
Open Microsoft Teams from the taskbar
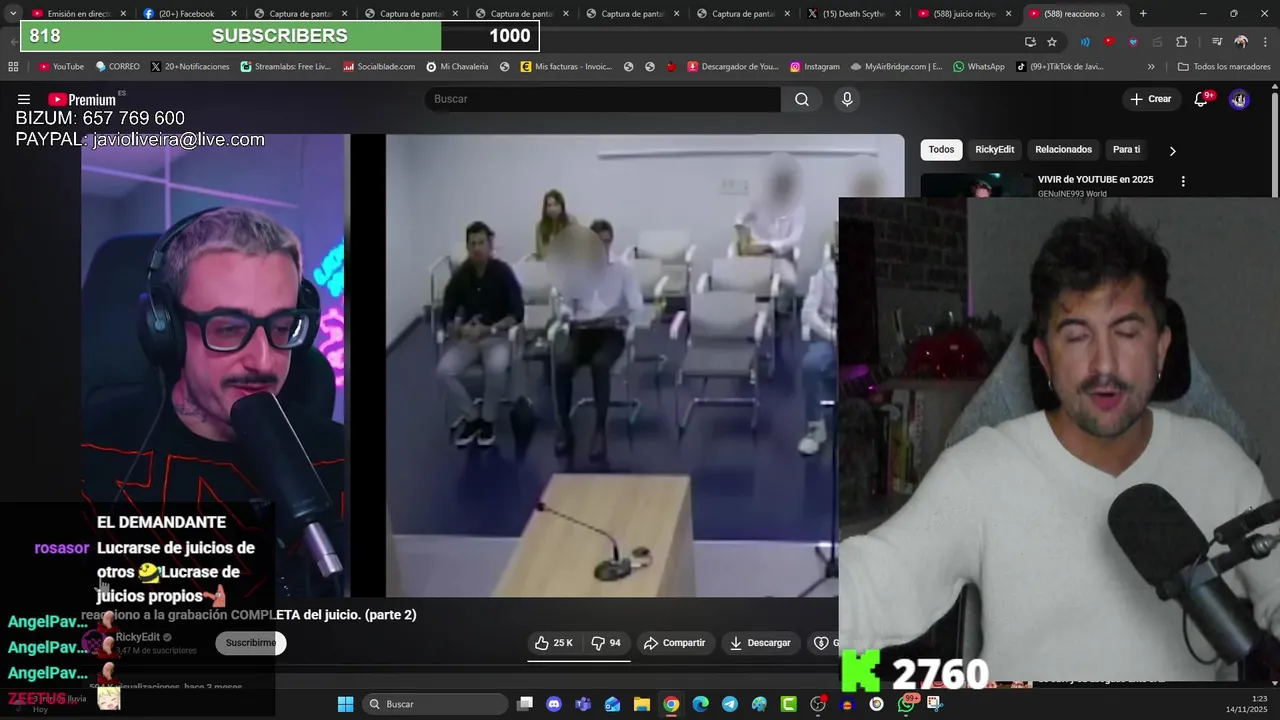coord(583,704)
